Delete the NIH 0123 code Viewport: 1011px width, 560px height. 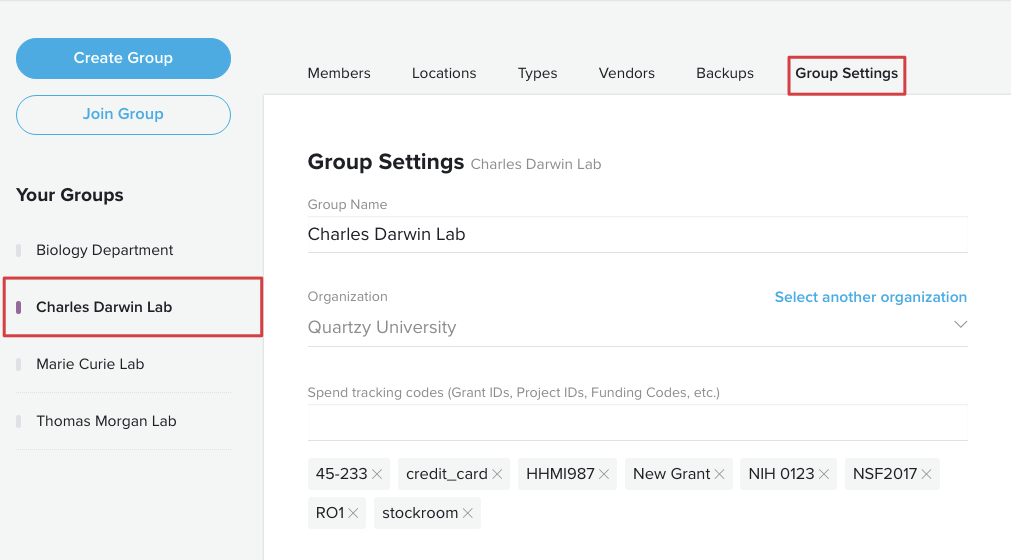(824, 474)
